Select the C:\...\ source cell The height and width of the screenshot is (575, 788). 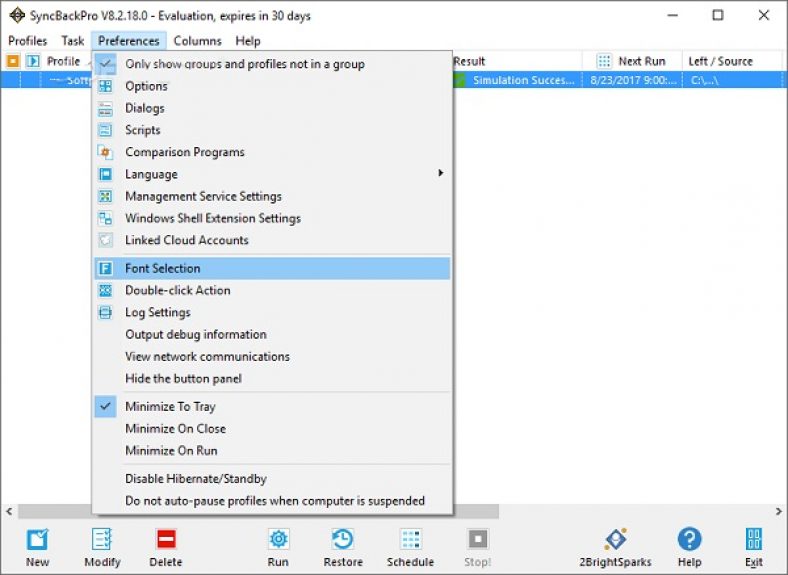pos(733,80)
